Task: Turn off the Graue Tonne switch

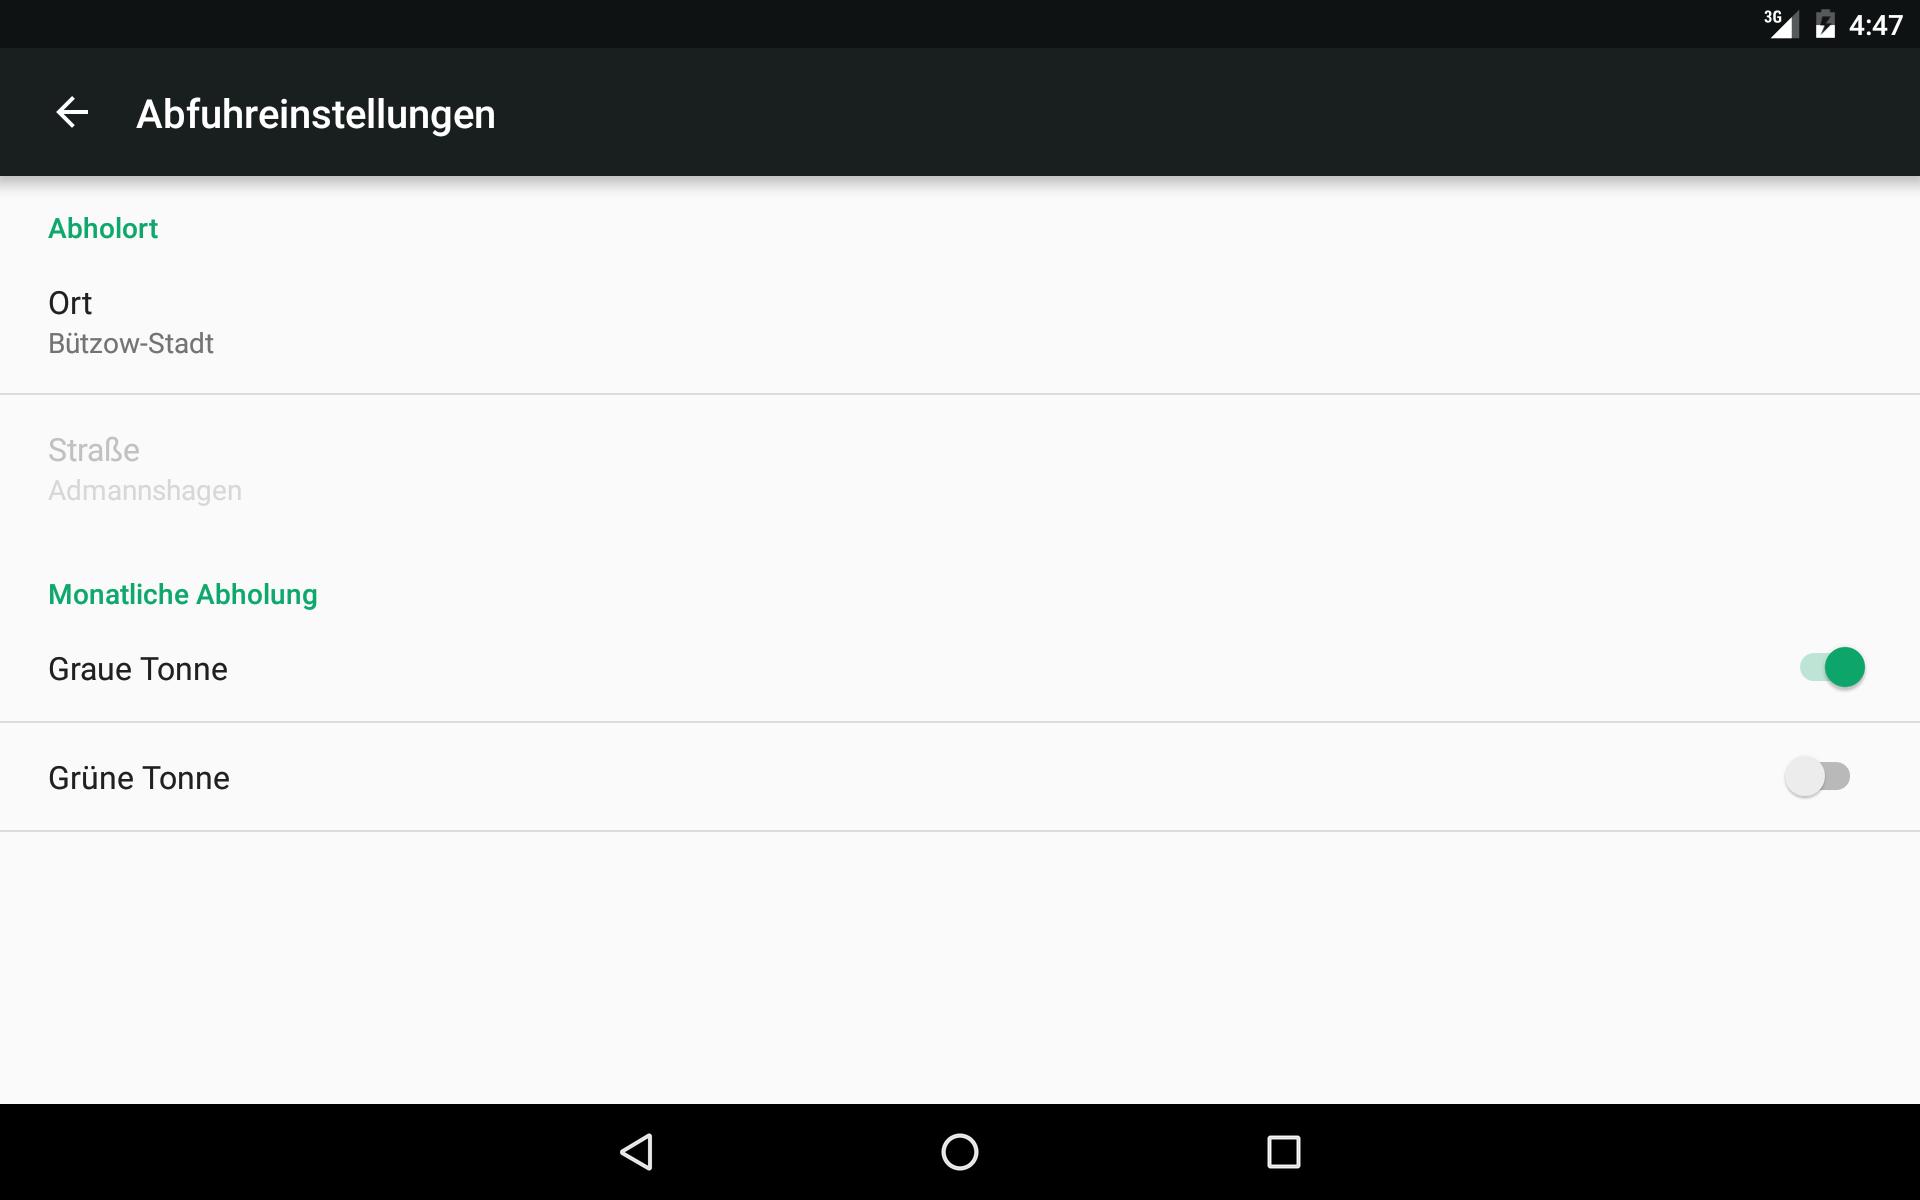Action: pyautogui.click(x=1832, y=667)
